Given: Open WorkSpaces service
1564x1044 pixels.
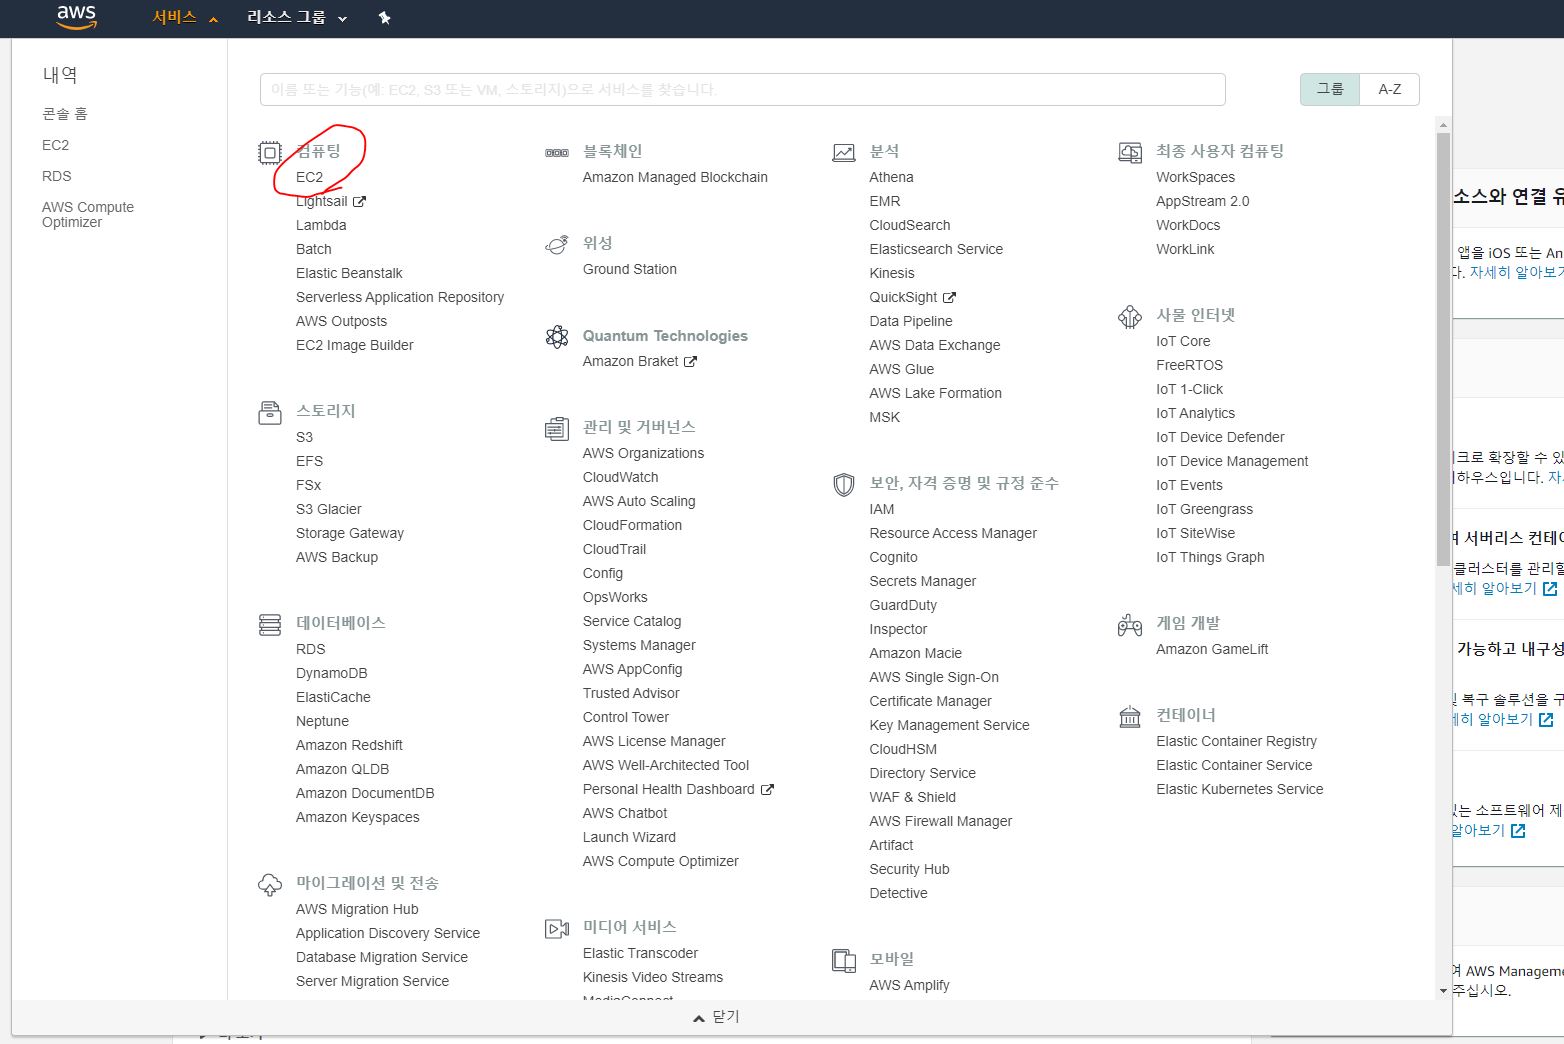Looking at the screenshot, I should [1195, 177].
